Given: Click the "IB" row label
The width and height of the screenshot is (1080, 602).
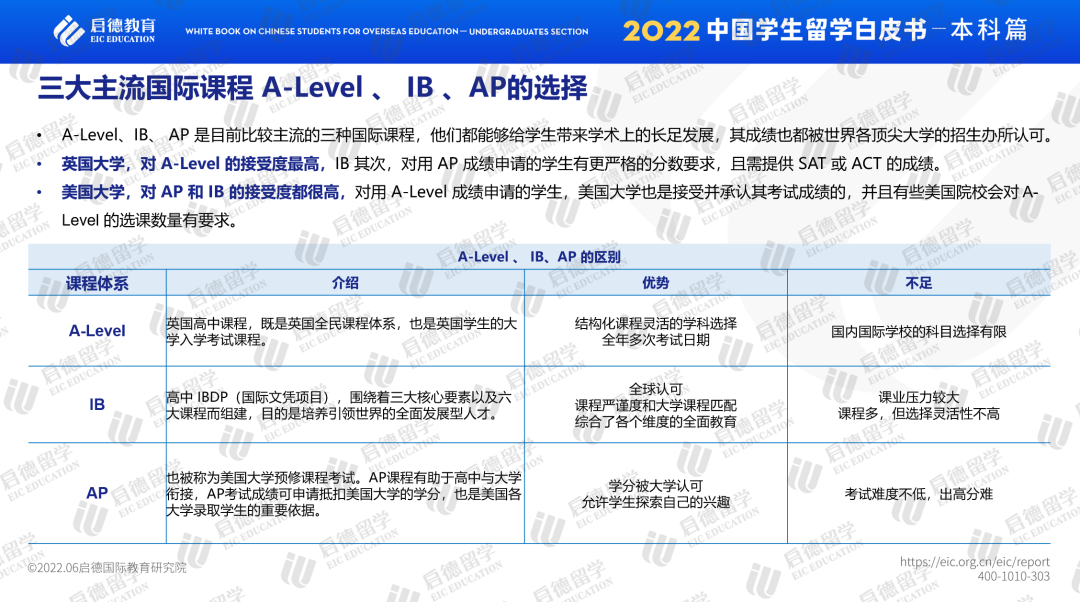Looking at the screenshot, I should click(97, 405).
